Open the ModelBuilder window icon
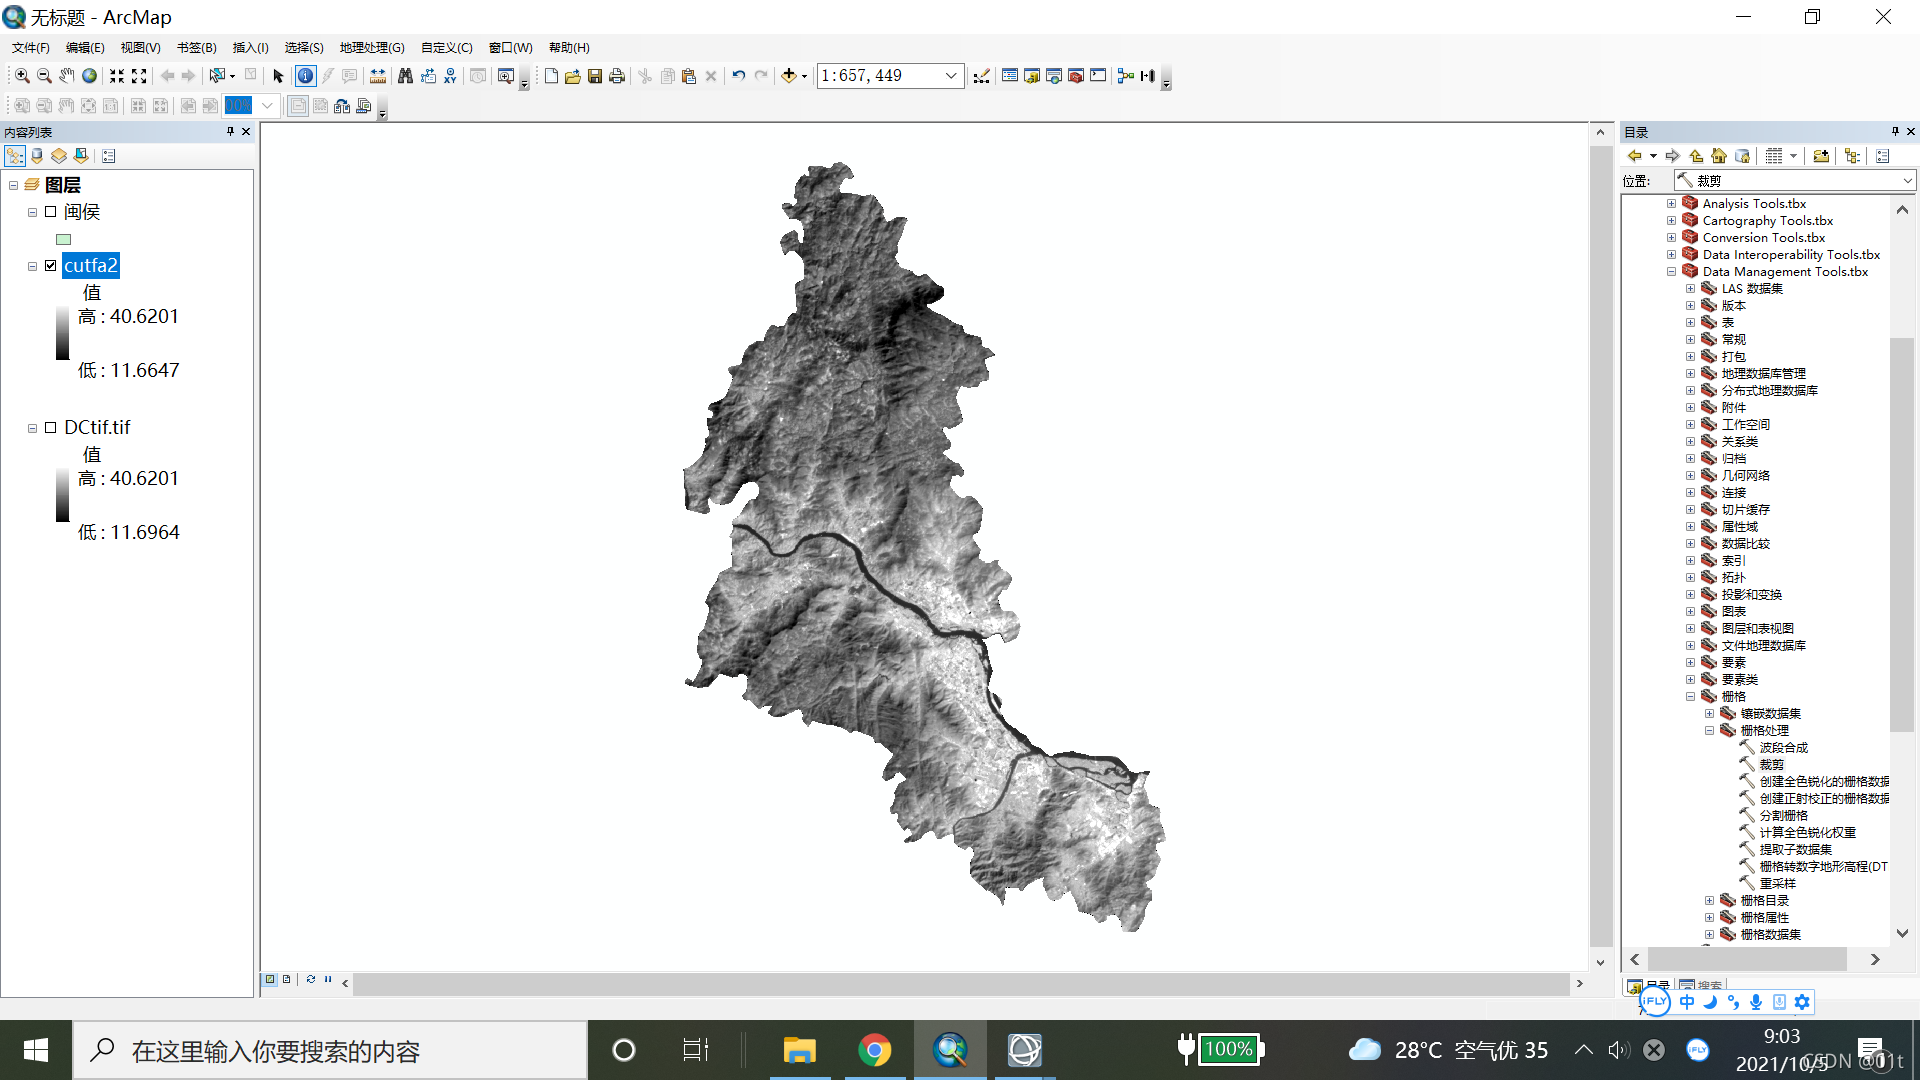1920x1080 pixels. coord(1126,76)
